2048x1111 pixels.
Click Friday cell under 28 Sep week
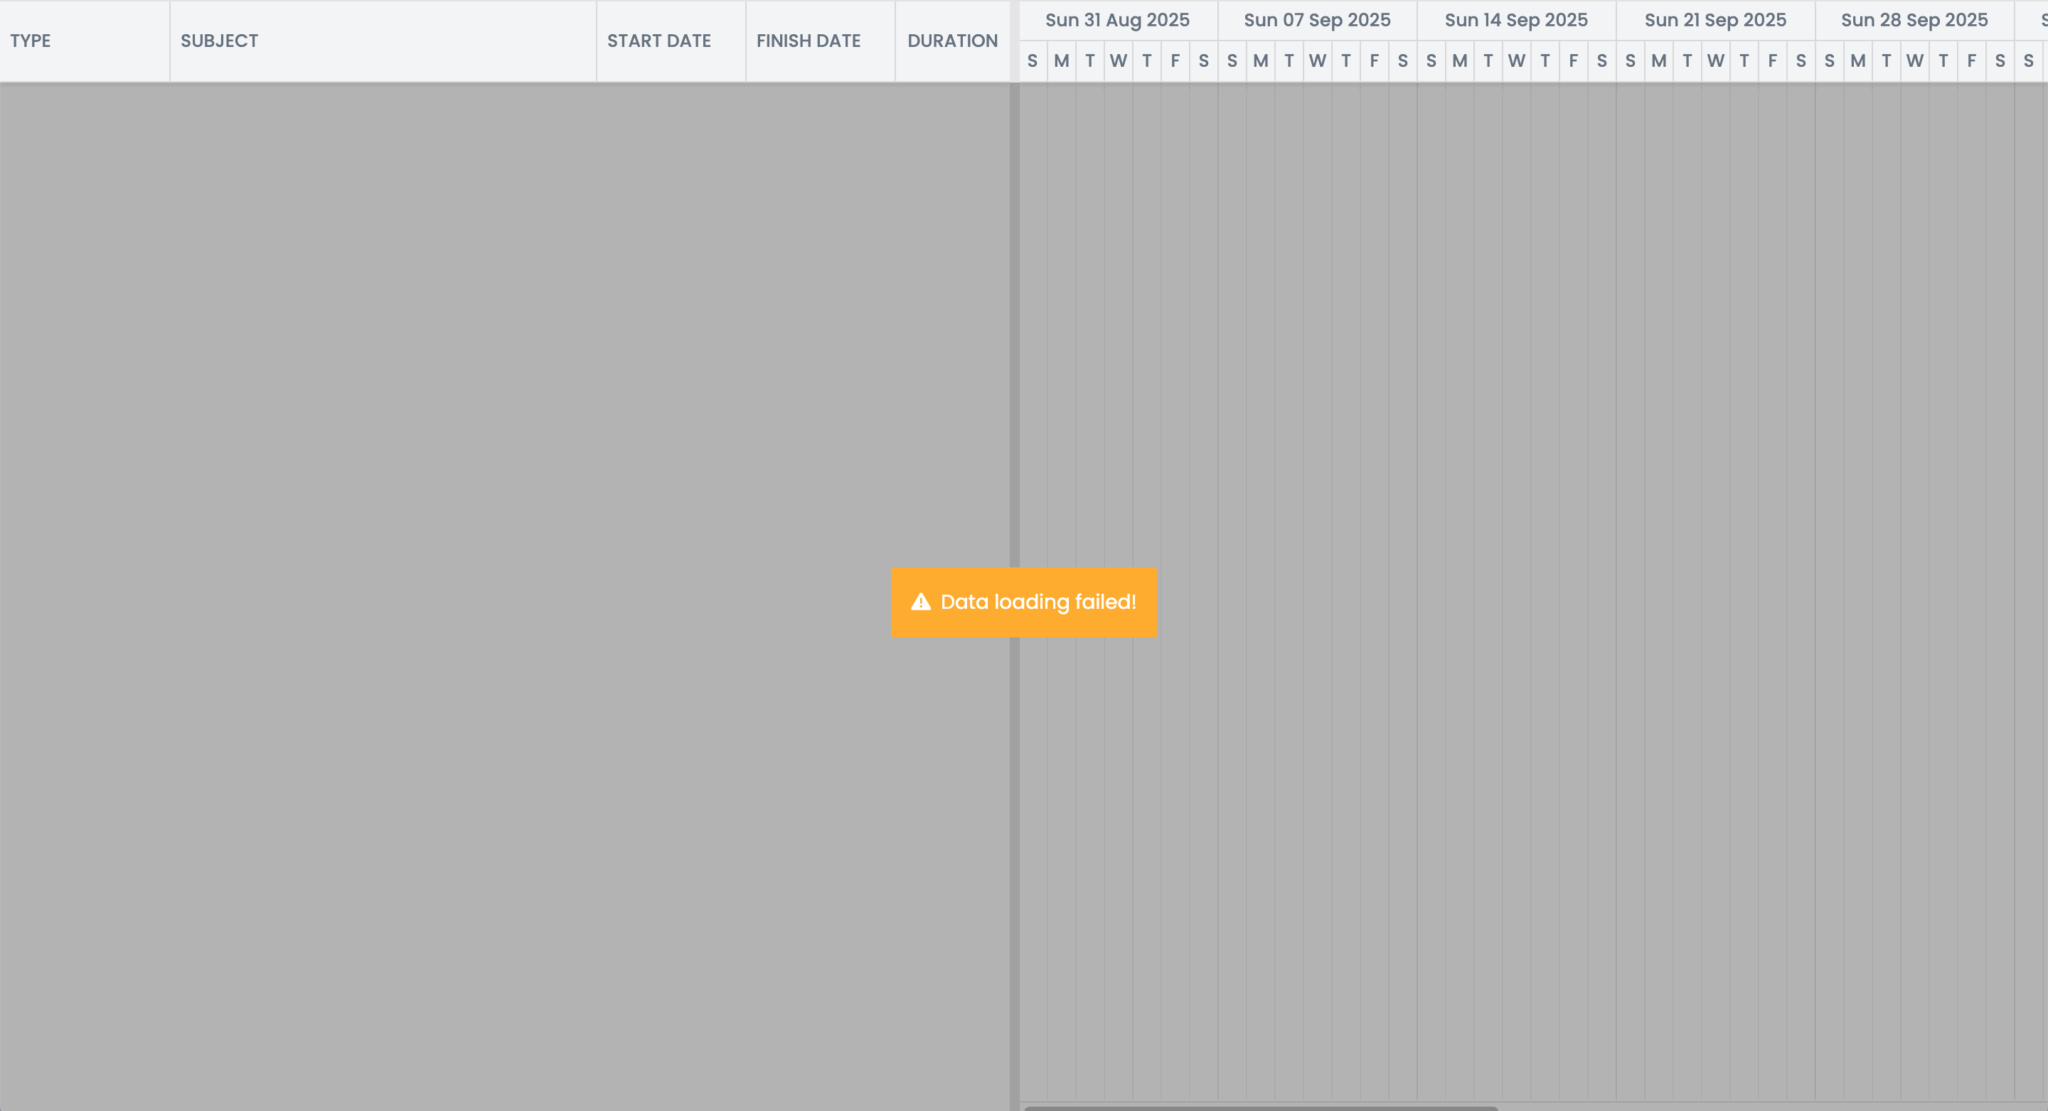coord(1971,61)
